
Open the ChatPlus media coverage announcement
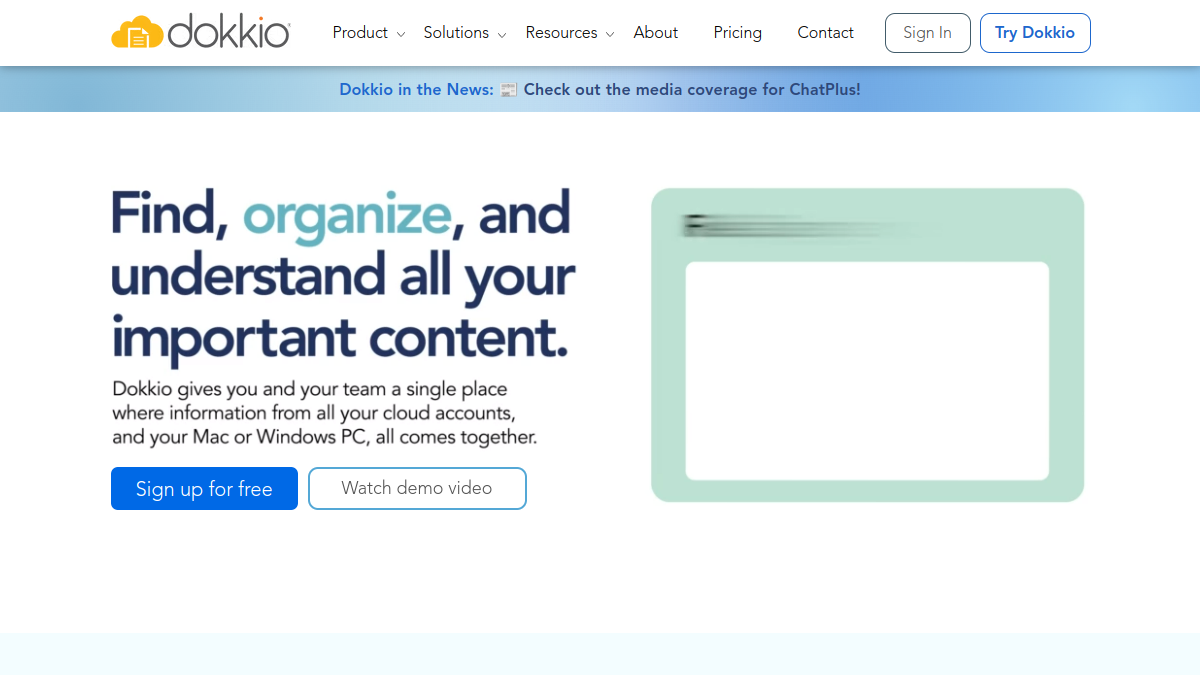(600, 89)
